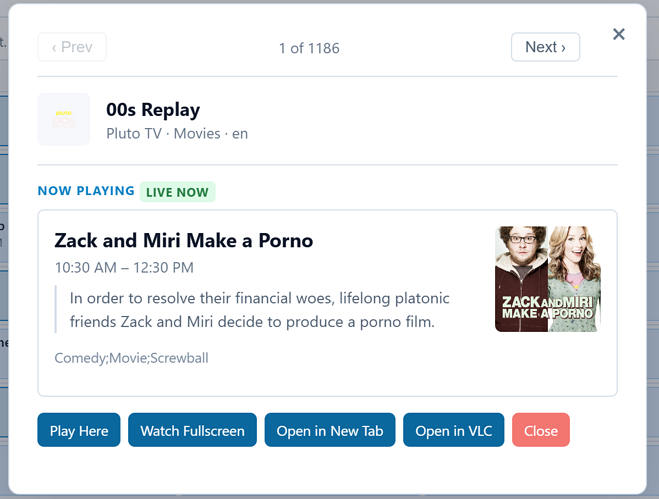Click the 1 of 1186 counter
This screenshot has height=499, width=659.
(309, 48)
